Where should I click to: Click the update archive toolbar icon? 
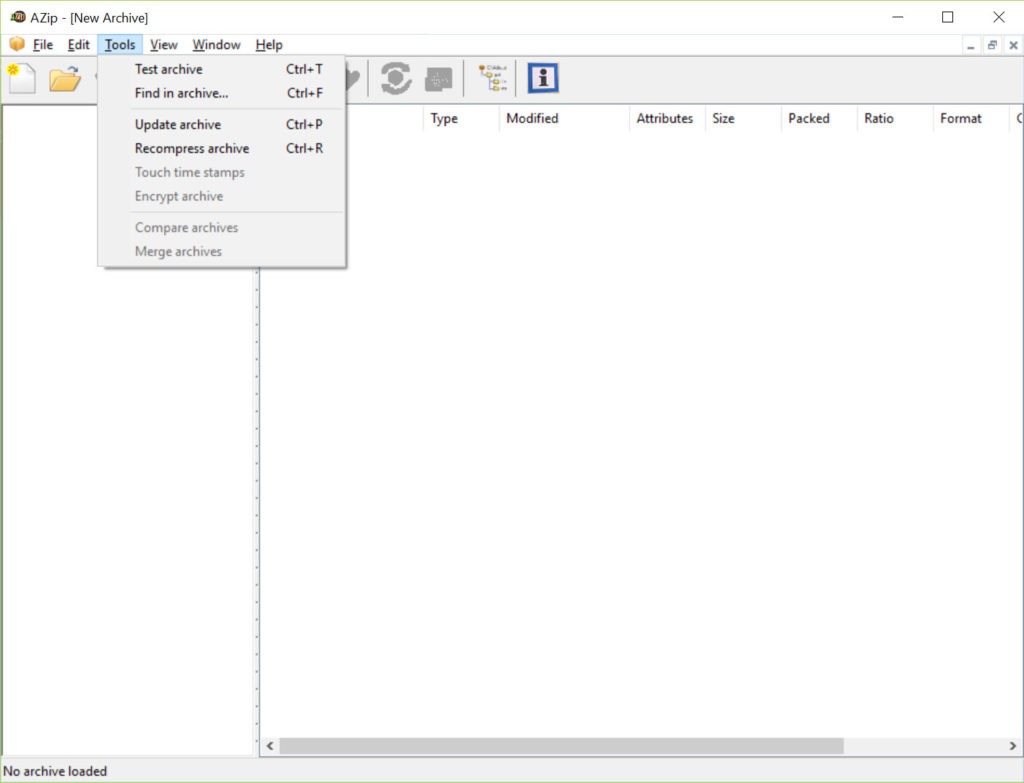tap(396, 78)
